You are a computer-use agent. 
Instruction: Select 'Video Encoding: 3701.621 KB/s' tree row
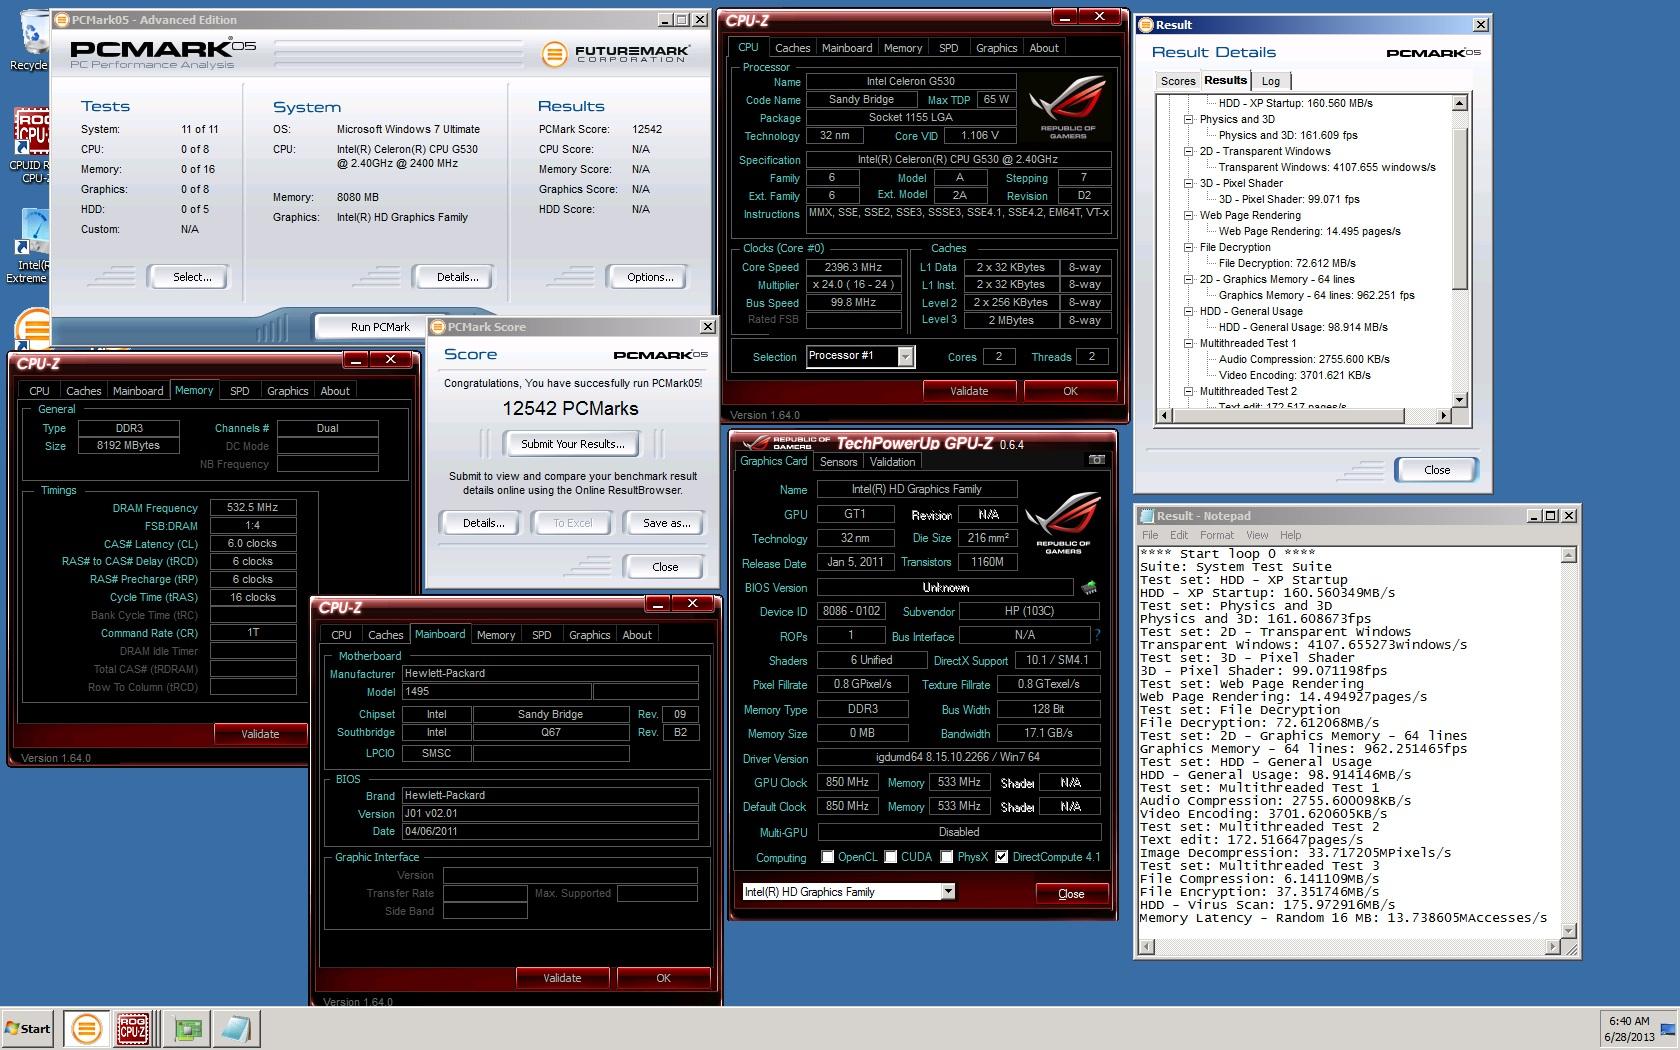tap(1294, 375)
